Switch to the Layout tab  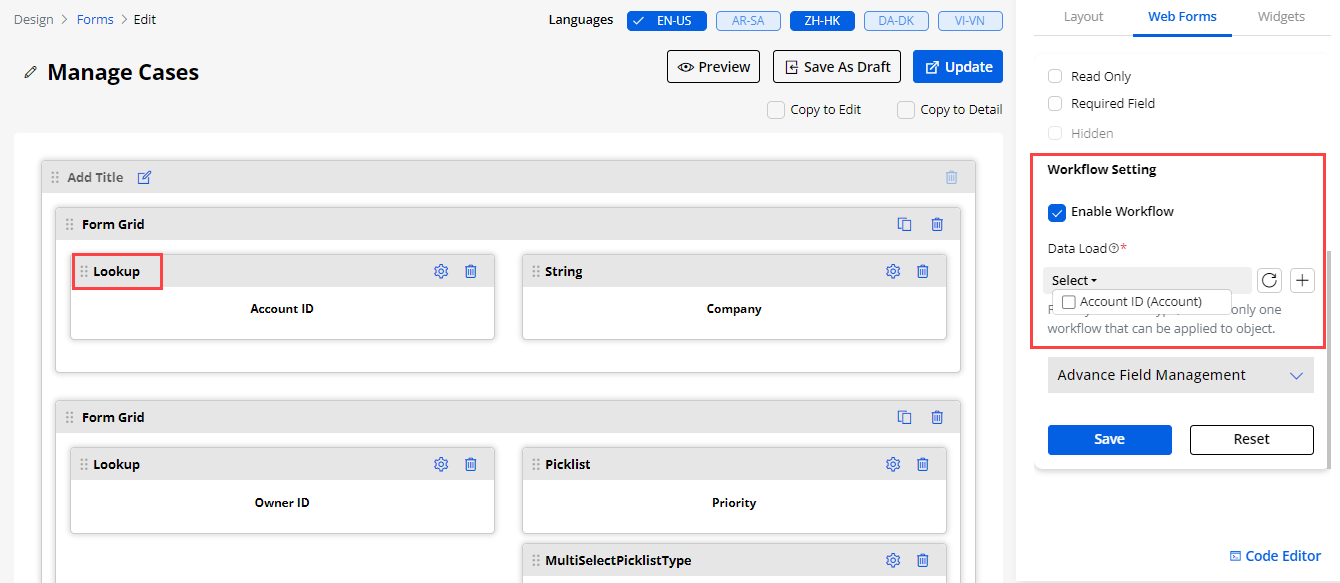click(x=1083, y=17)
